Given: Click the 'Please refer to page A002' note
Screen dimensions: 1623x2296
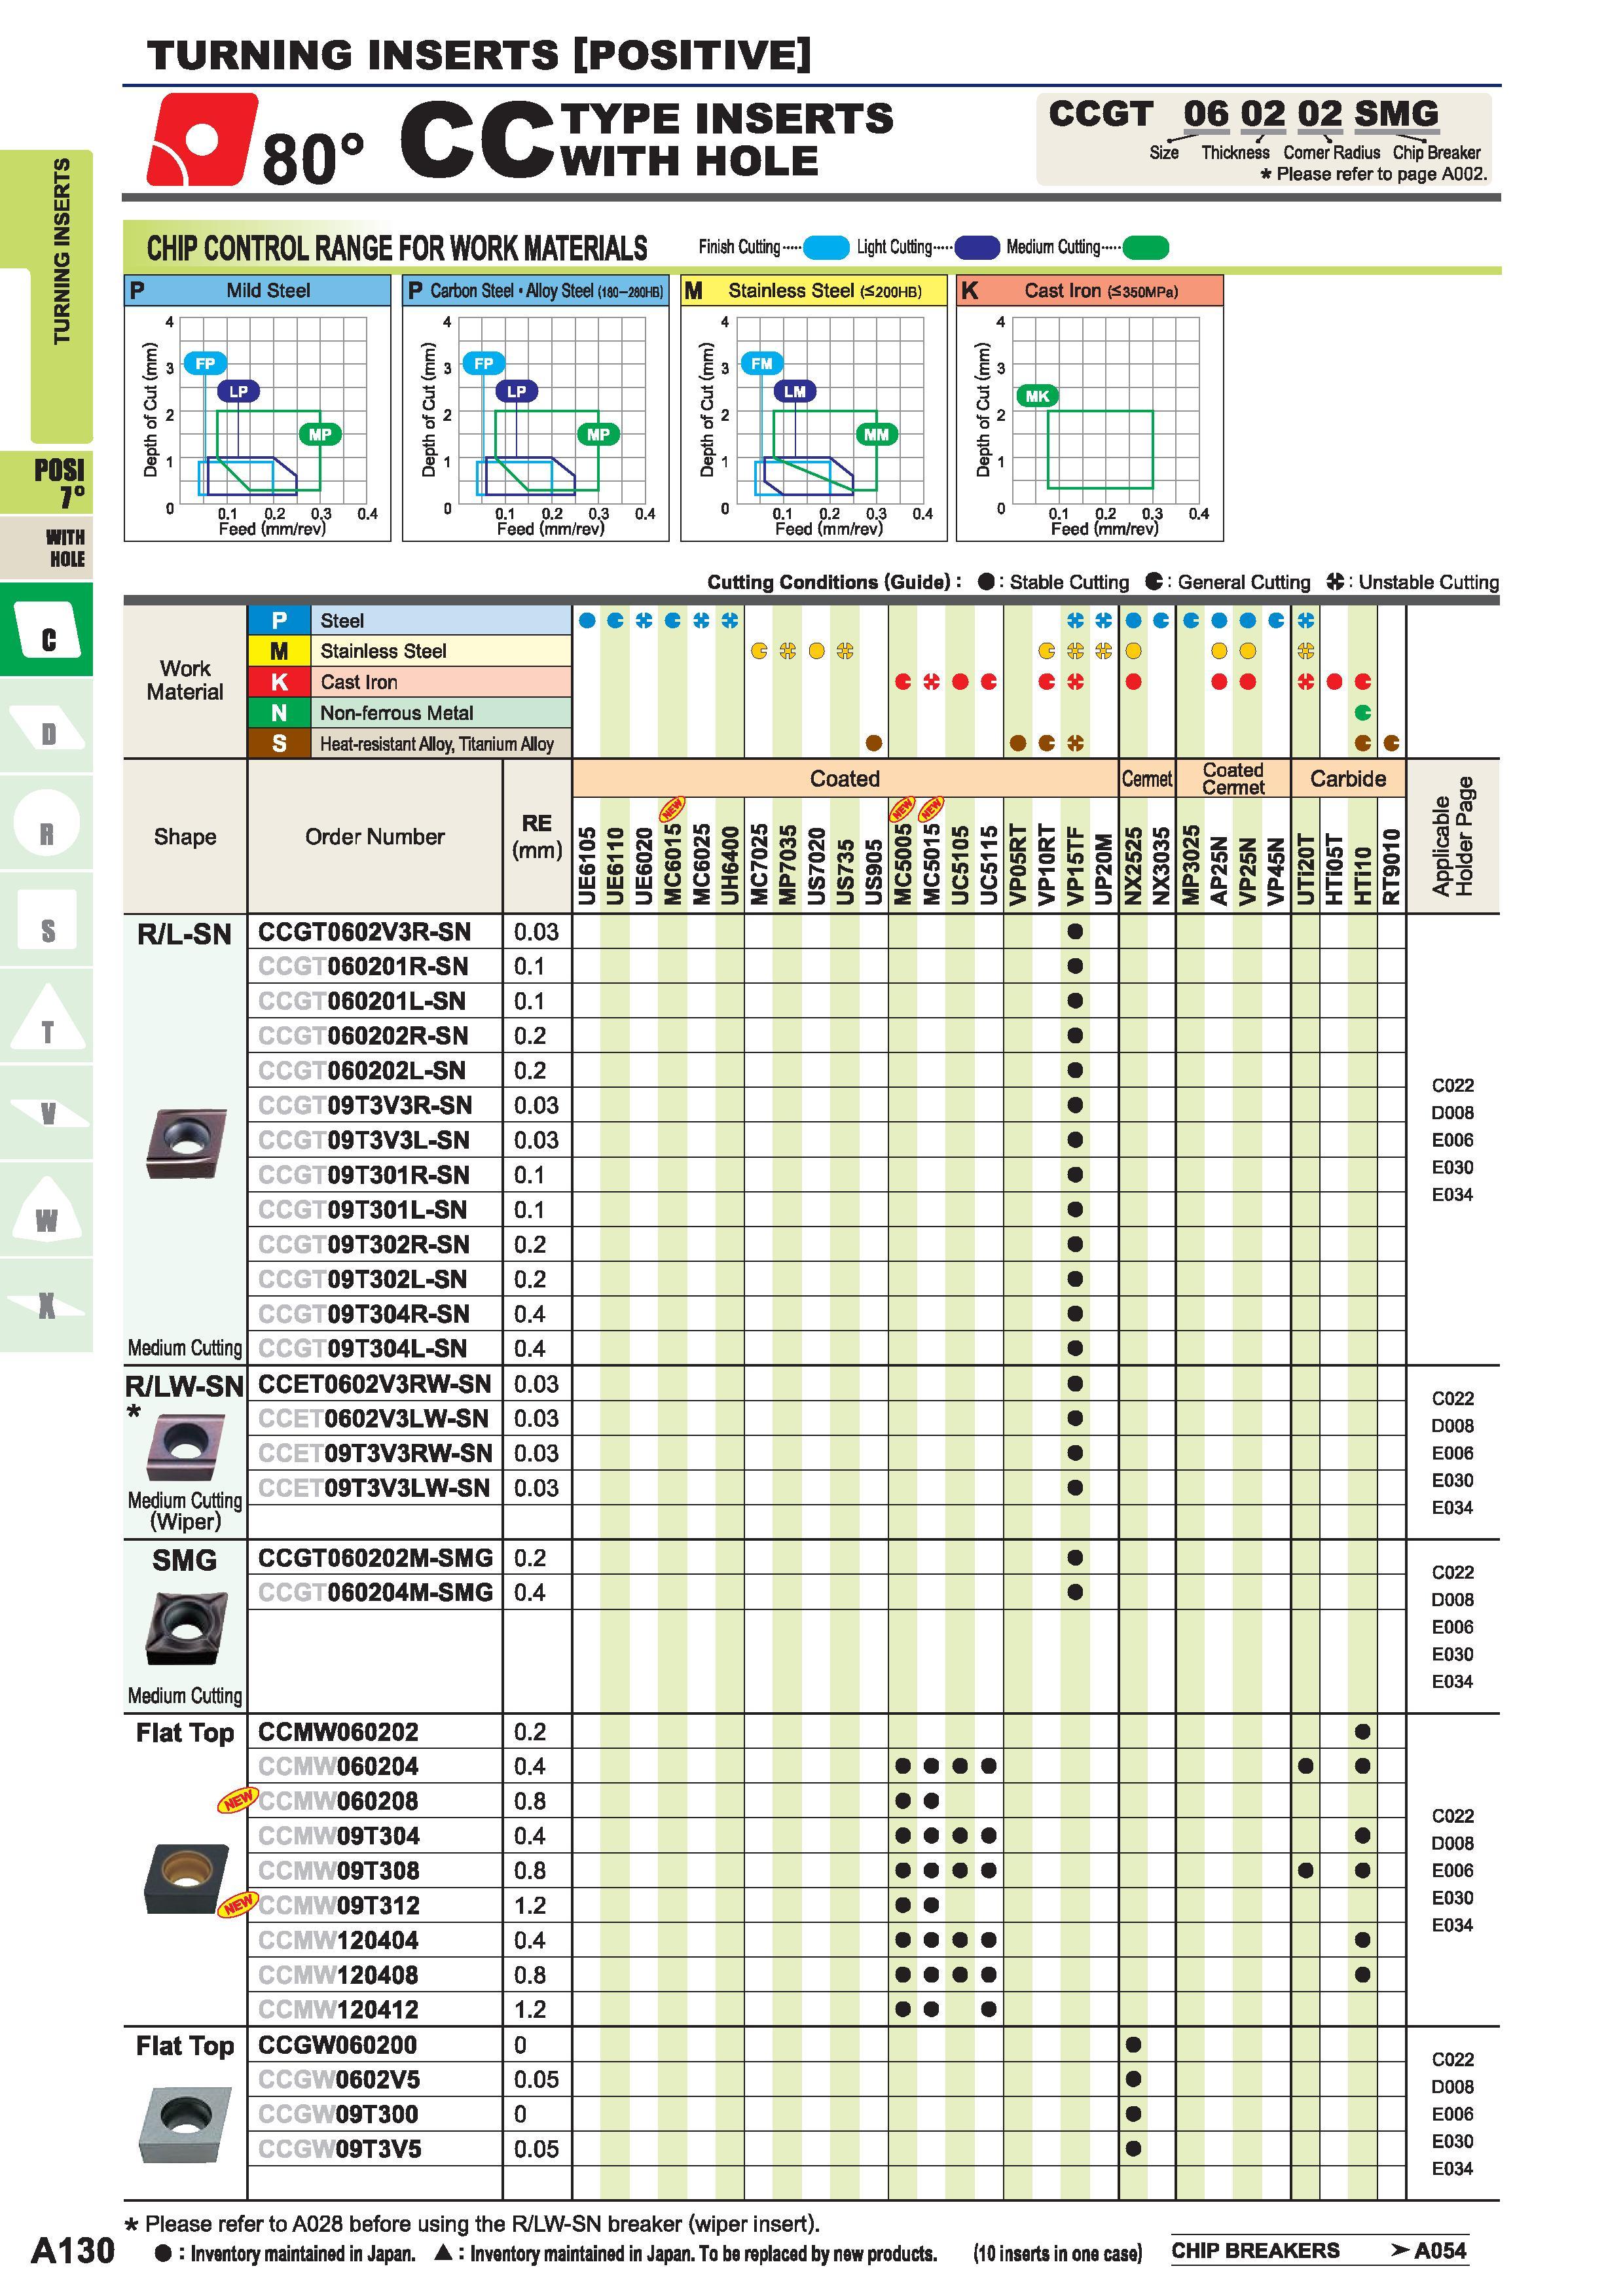Looking at the screenshot, I should pos(1374,174).
